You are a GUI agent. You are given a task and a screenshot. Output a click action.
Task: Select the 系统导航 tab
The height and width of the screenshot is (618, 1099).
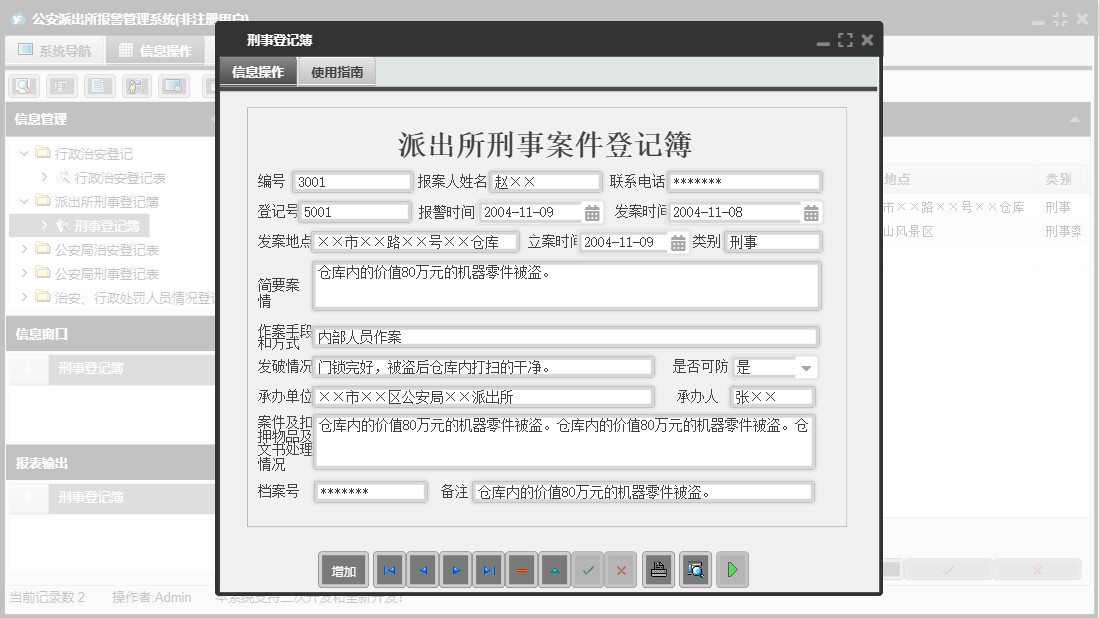[56, 50]
